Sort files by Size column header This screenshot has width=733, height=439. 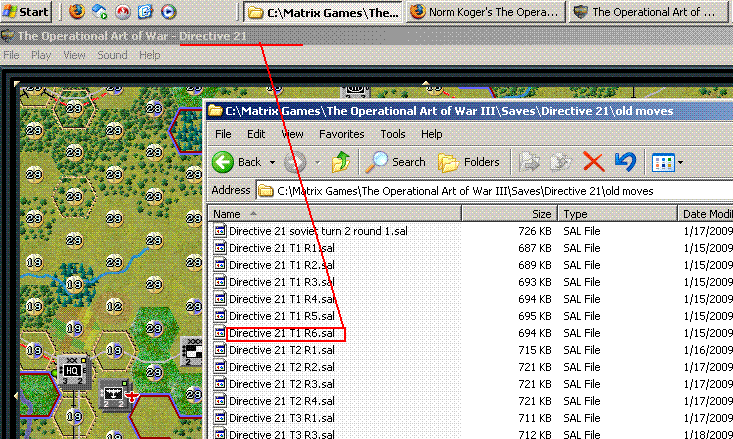pos(510,214)
